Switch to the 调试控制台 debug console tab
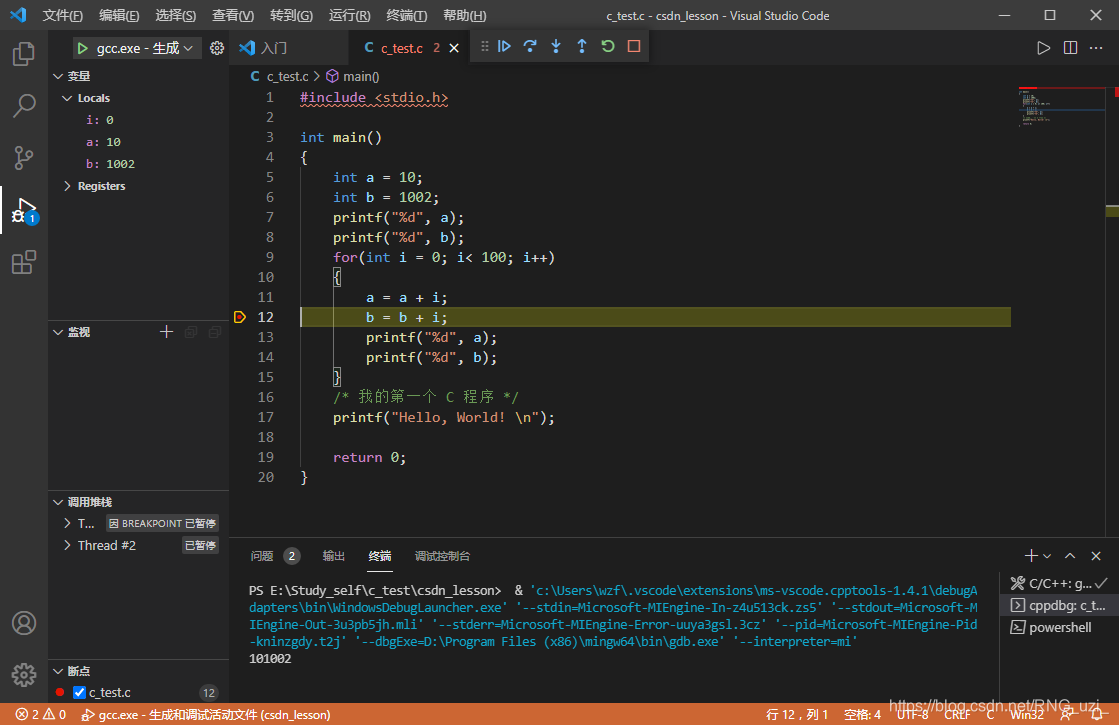 coord(442,556)
